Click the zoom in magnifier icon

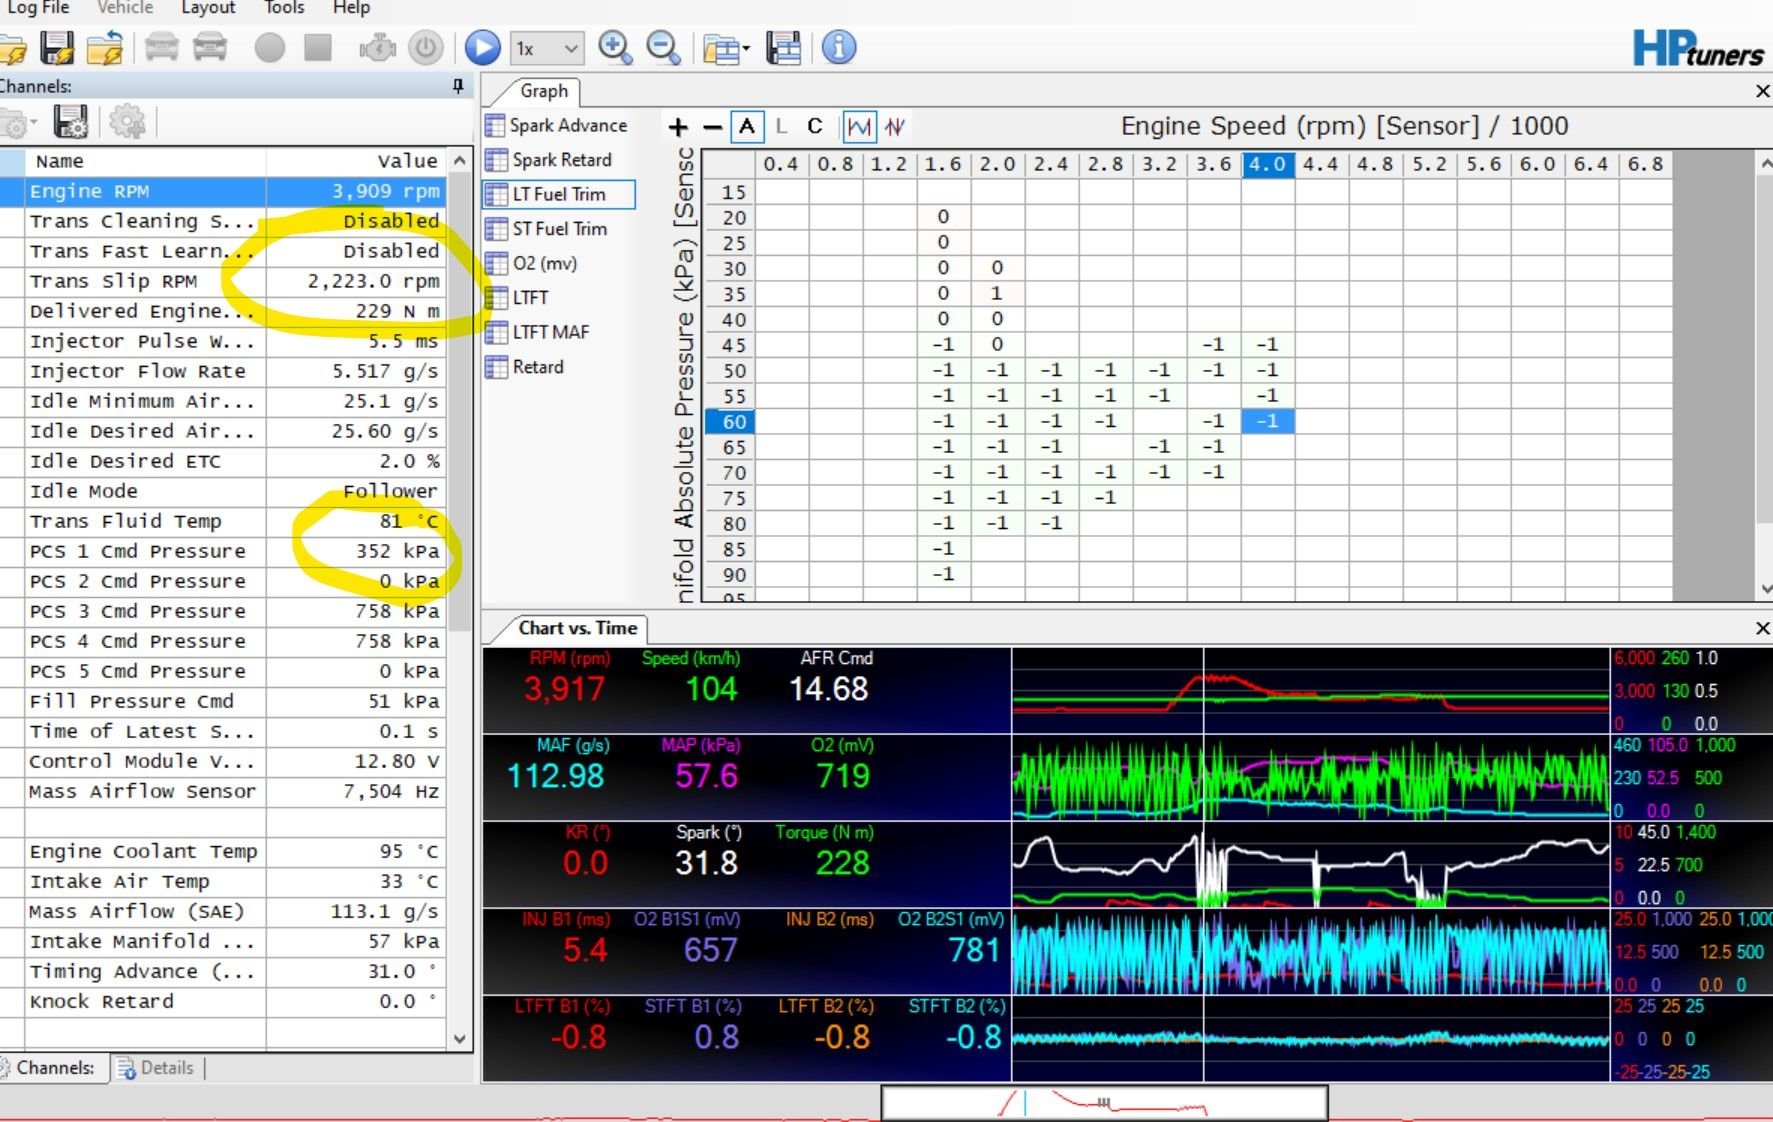pyautogui.click(x=615, y=47)
